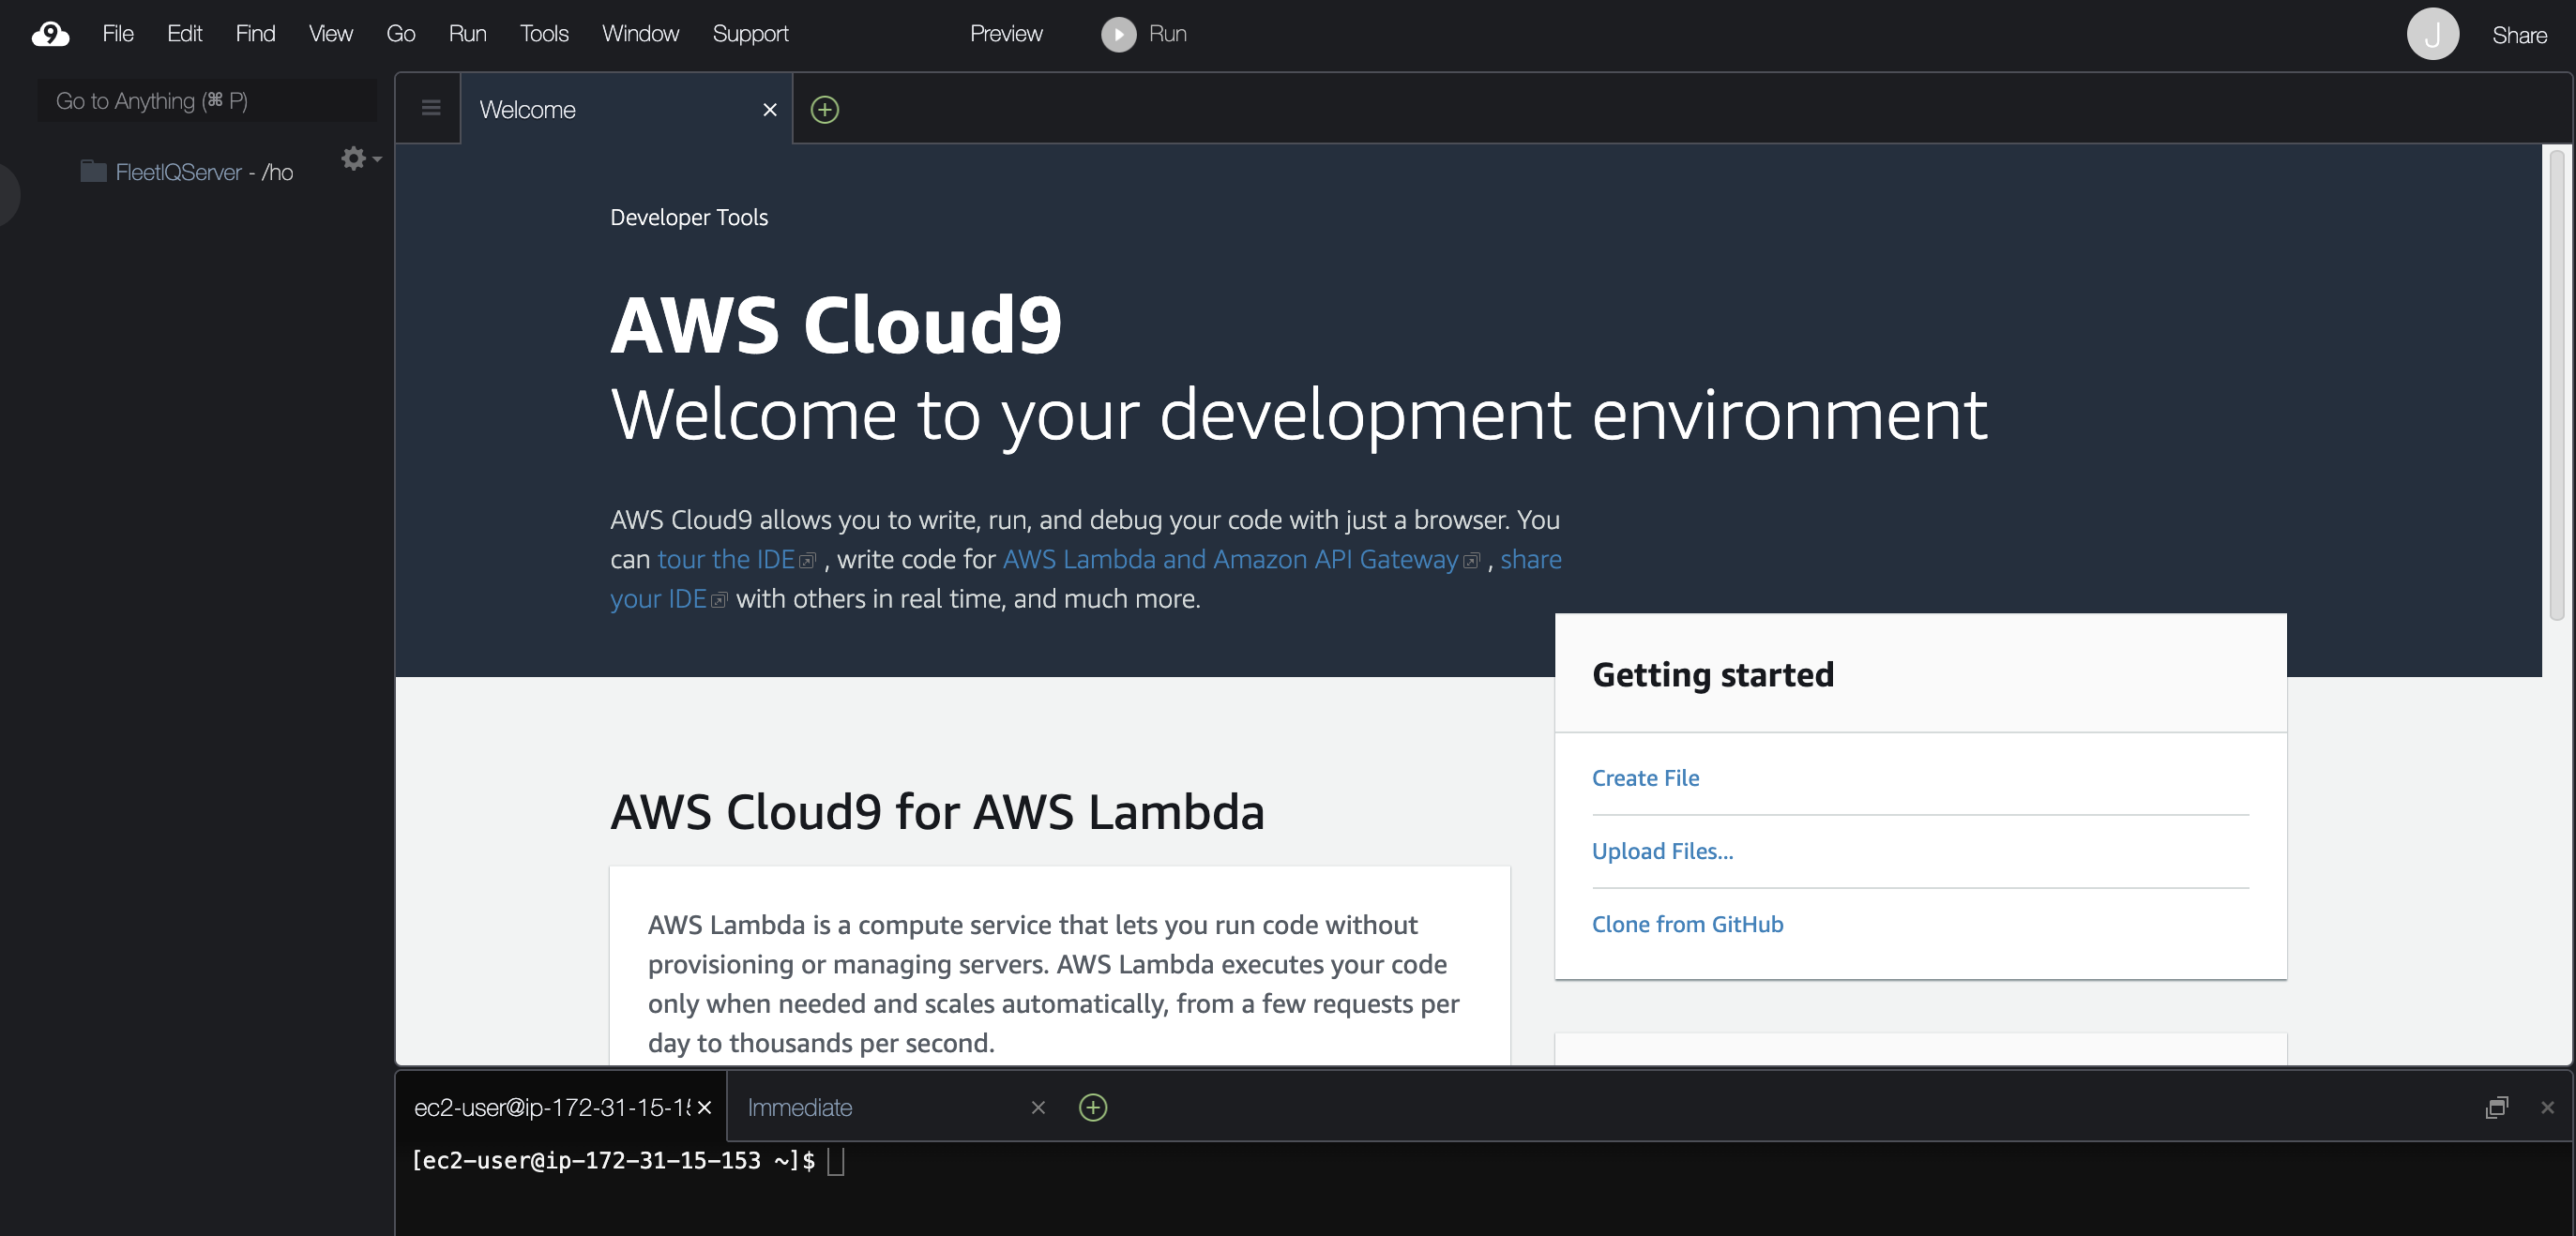Open the View menu
2576x1236 pixels.
click(x=330, y=34)
